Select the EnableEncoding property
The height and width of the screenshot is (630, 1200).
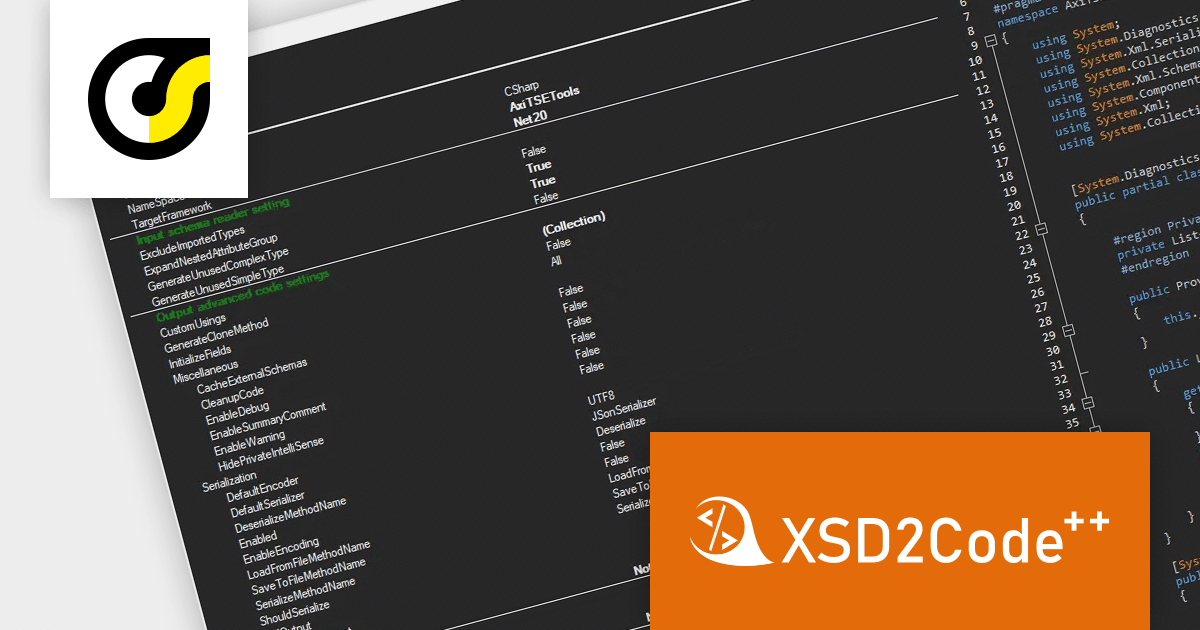tap(281, 552)
